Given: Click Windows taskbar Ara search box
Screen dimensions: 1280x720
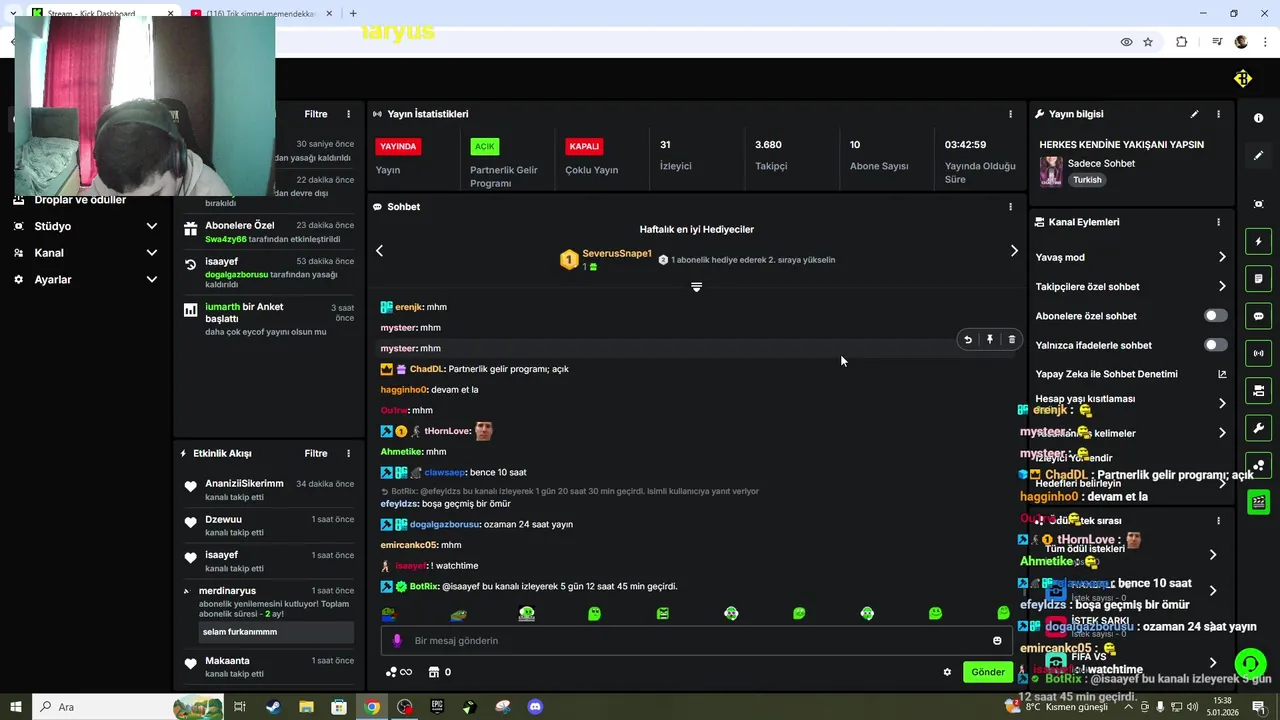Looking at the screenshot, I should click(x=128, y=707).
